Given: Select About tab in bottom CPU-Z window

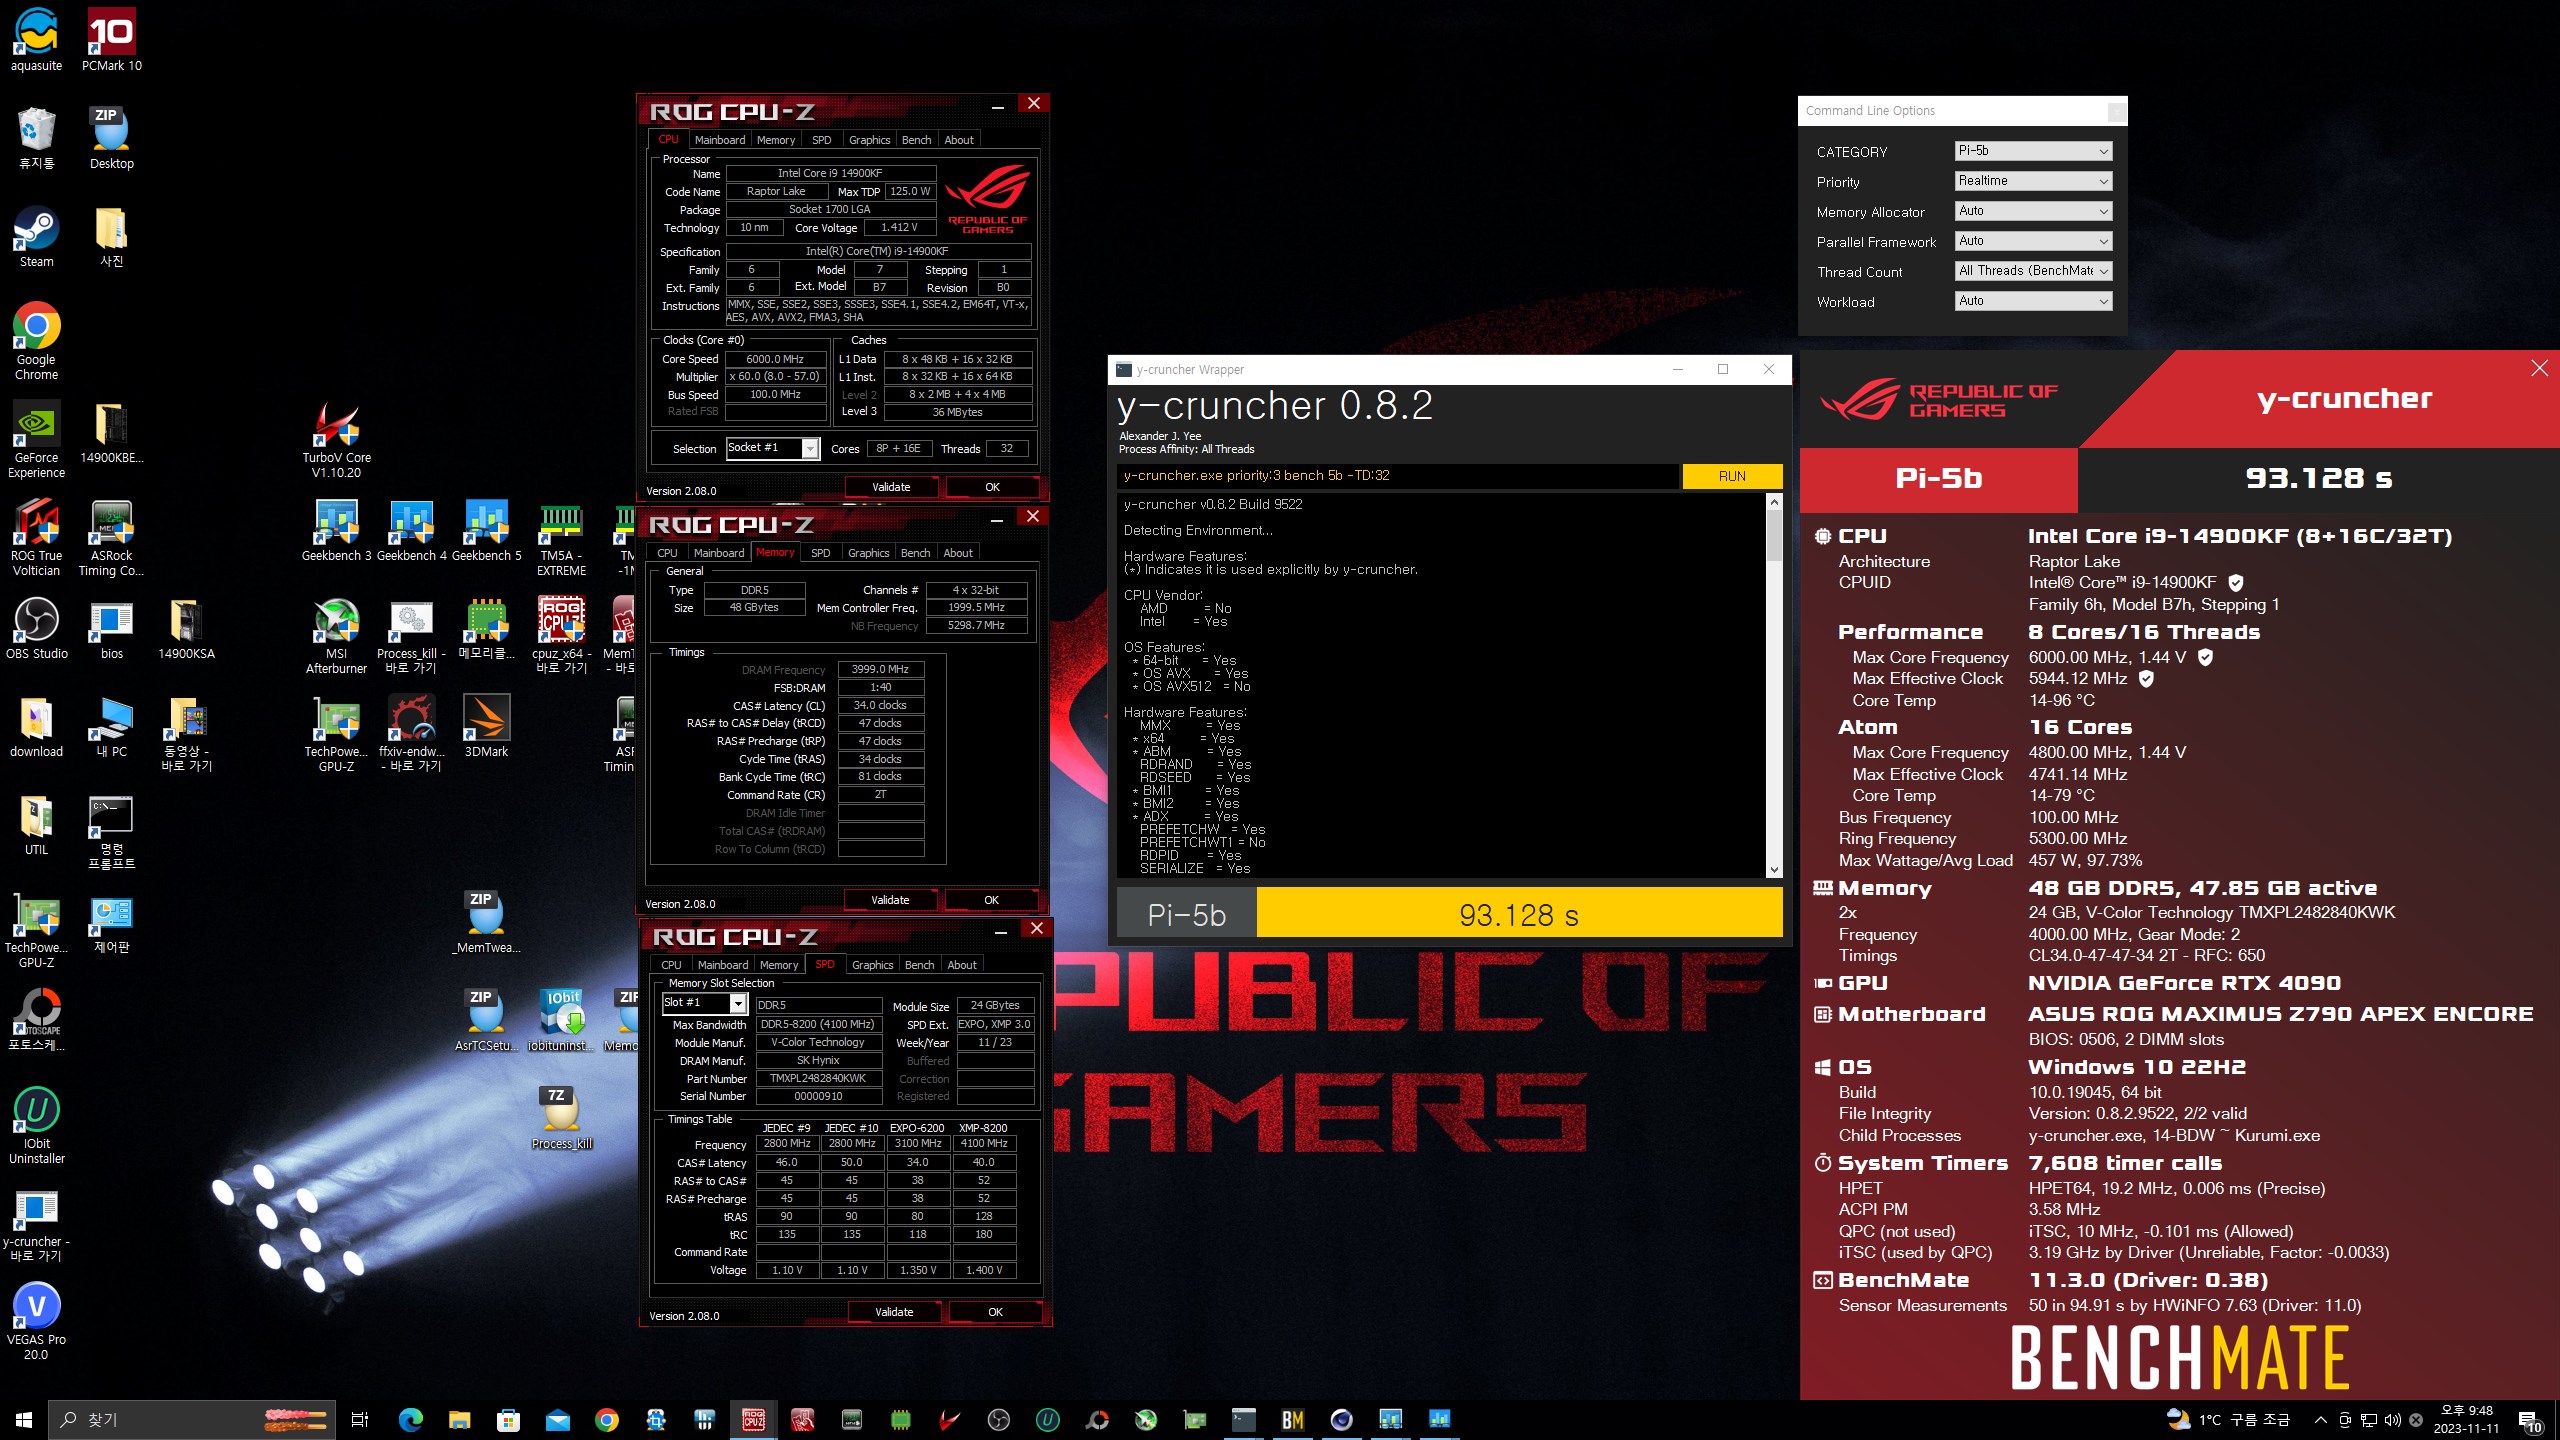Looking at the screenshot, I should point(961,965).
